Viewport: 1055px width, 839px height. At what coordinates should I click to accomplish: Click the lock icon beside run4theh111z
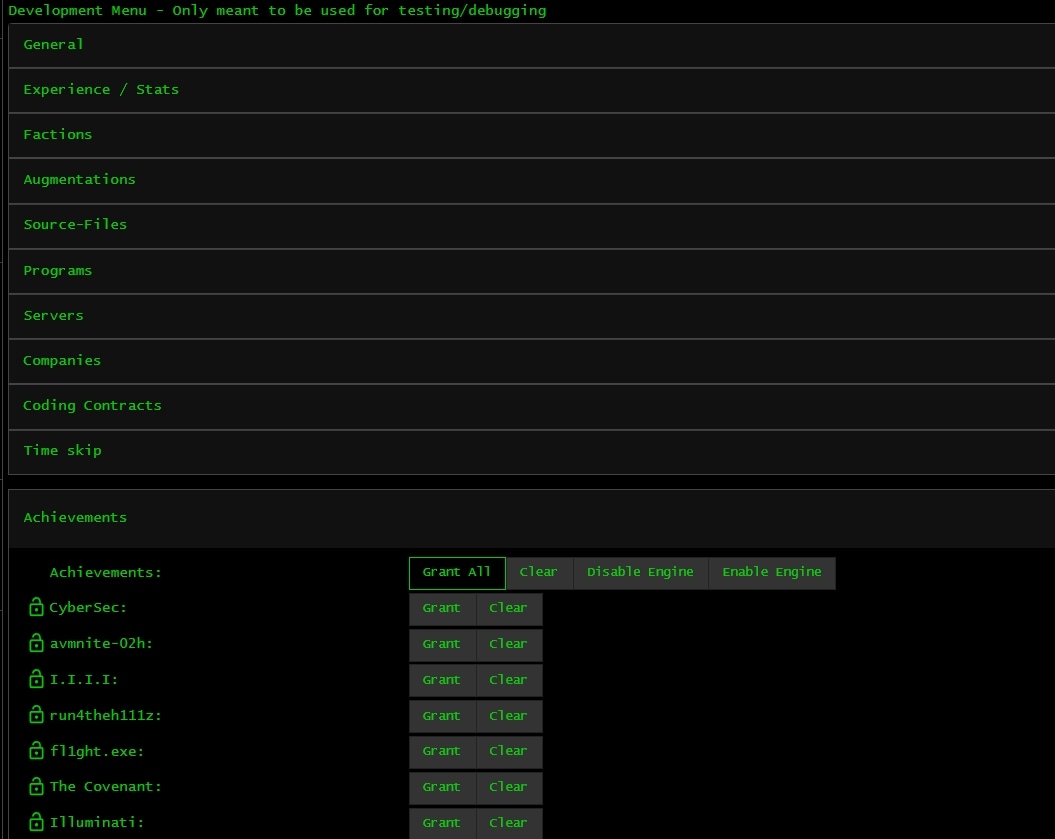36,715
